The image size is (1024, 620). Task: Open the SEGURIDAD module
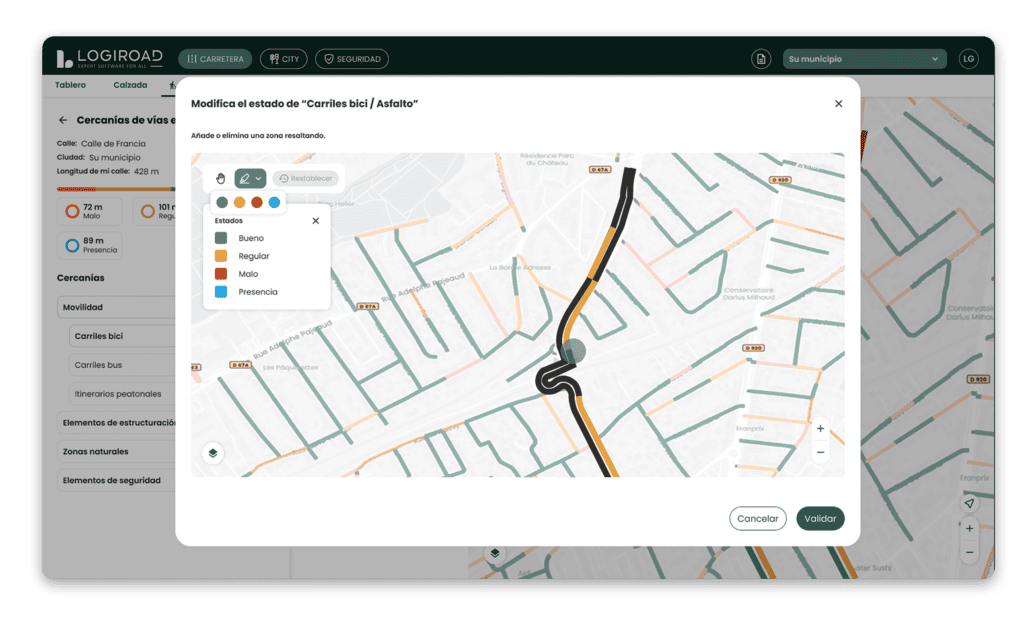pyautogui.click(x=352, y=59)
